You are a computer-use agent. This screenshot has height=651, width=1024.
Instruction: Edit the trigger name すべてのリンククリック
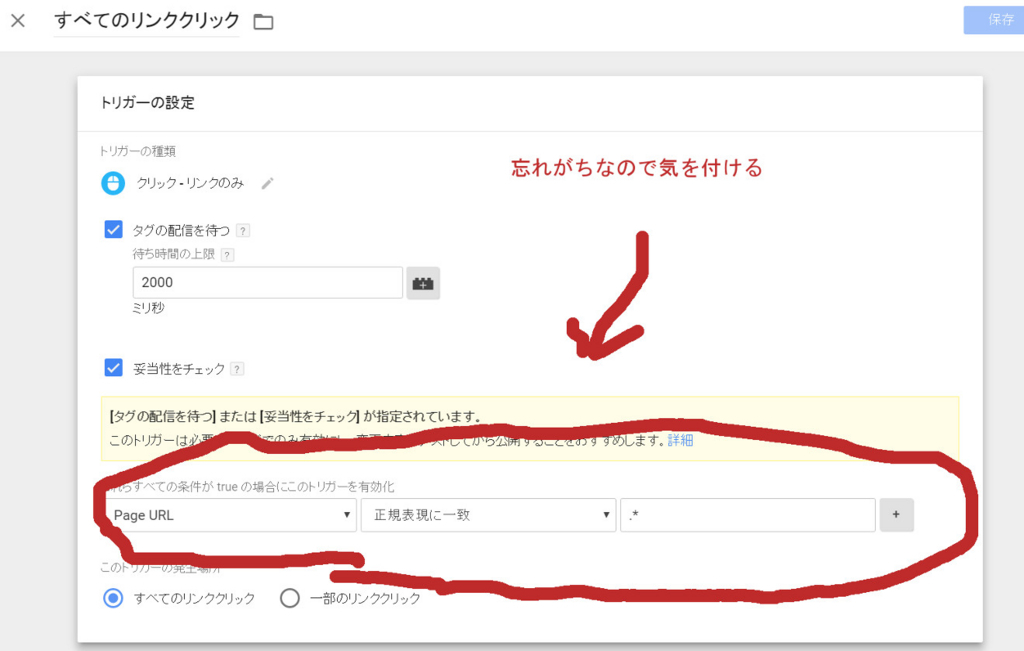point(145,19)
